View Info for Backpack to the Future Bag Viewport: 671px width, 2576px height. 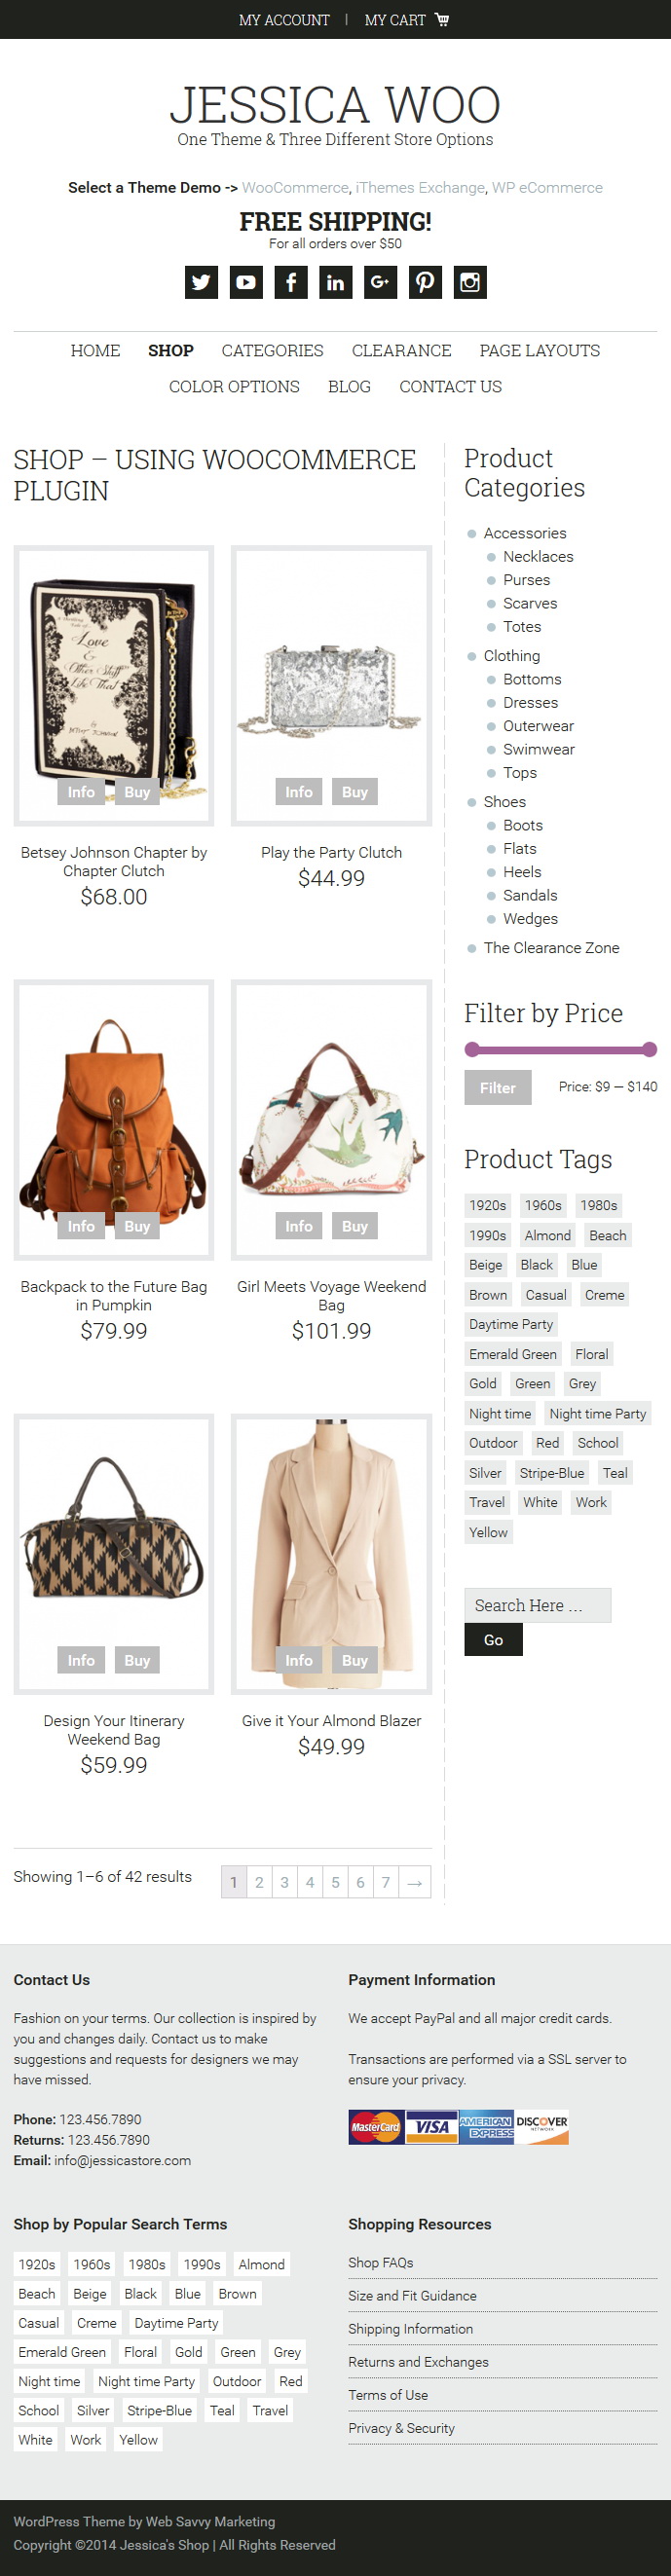[x=81, y=1226]
